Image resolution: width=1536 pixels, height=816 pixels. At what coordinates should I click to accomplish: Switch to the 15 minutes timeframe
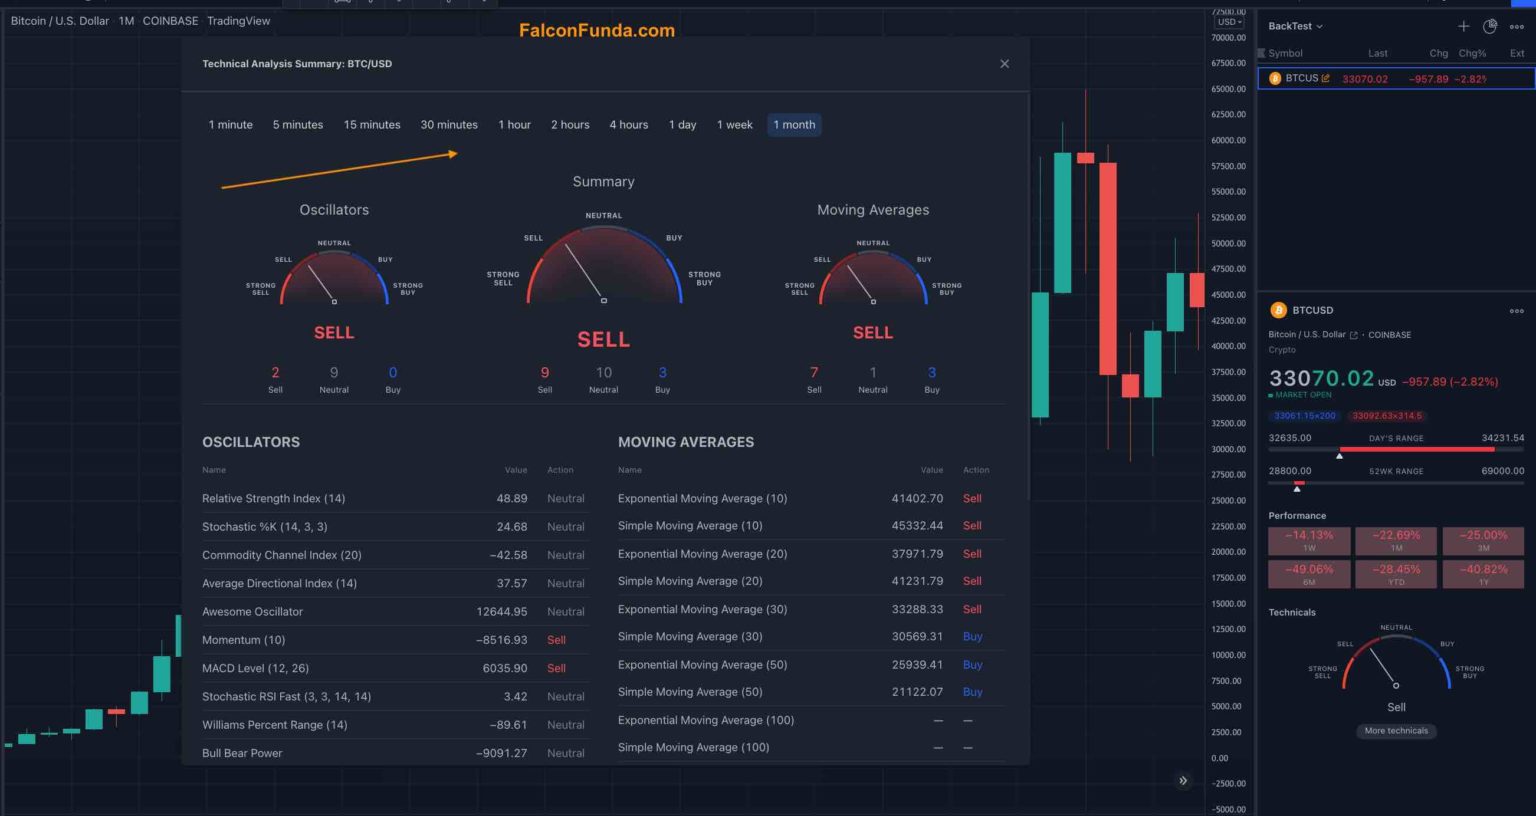372,125
